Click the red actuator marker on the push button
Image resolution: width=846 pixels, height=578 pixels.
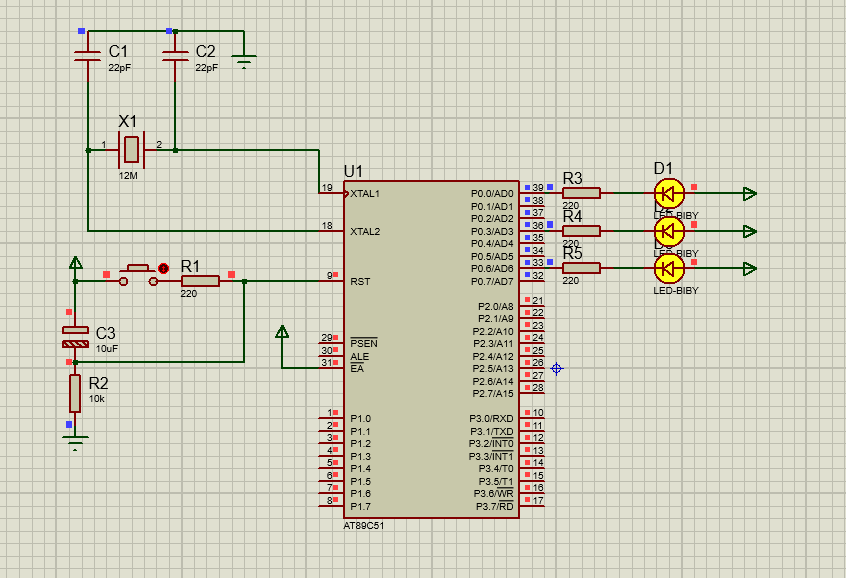[x=163, y=268]
